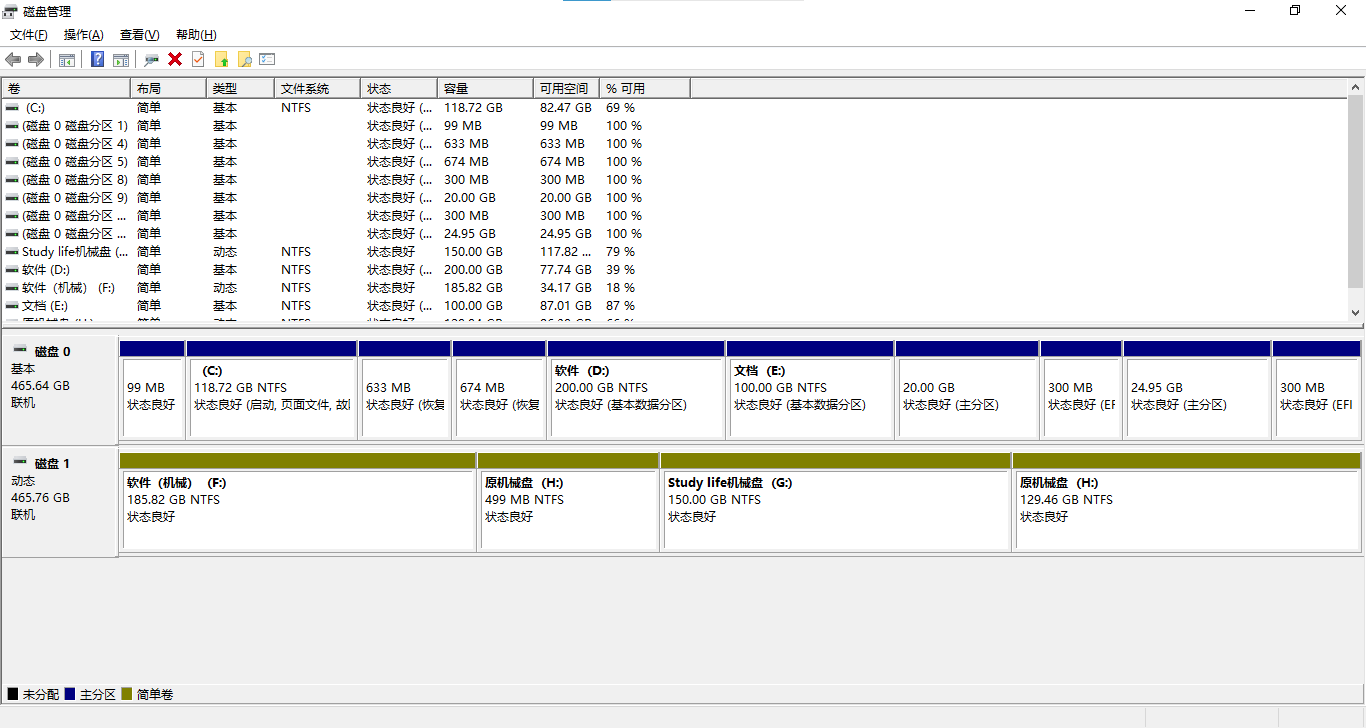Click the Back arrow toolbar icon
Screen dimensions: 1366x728
[x=13, y=59]
